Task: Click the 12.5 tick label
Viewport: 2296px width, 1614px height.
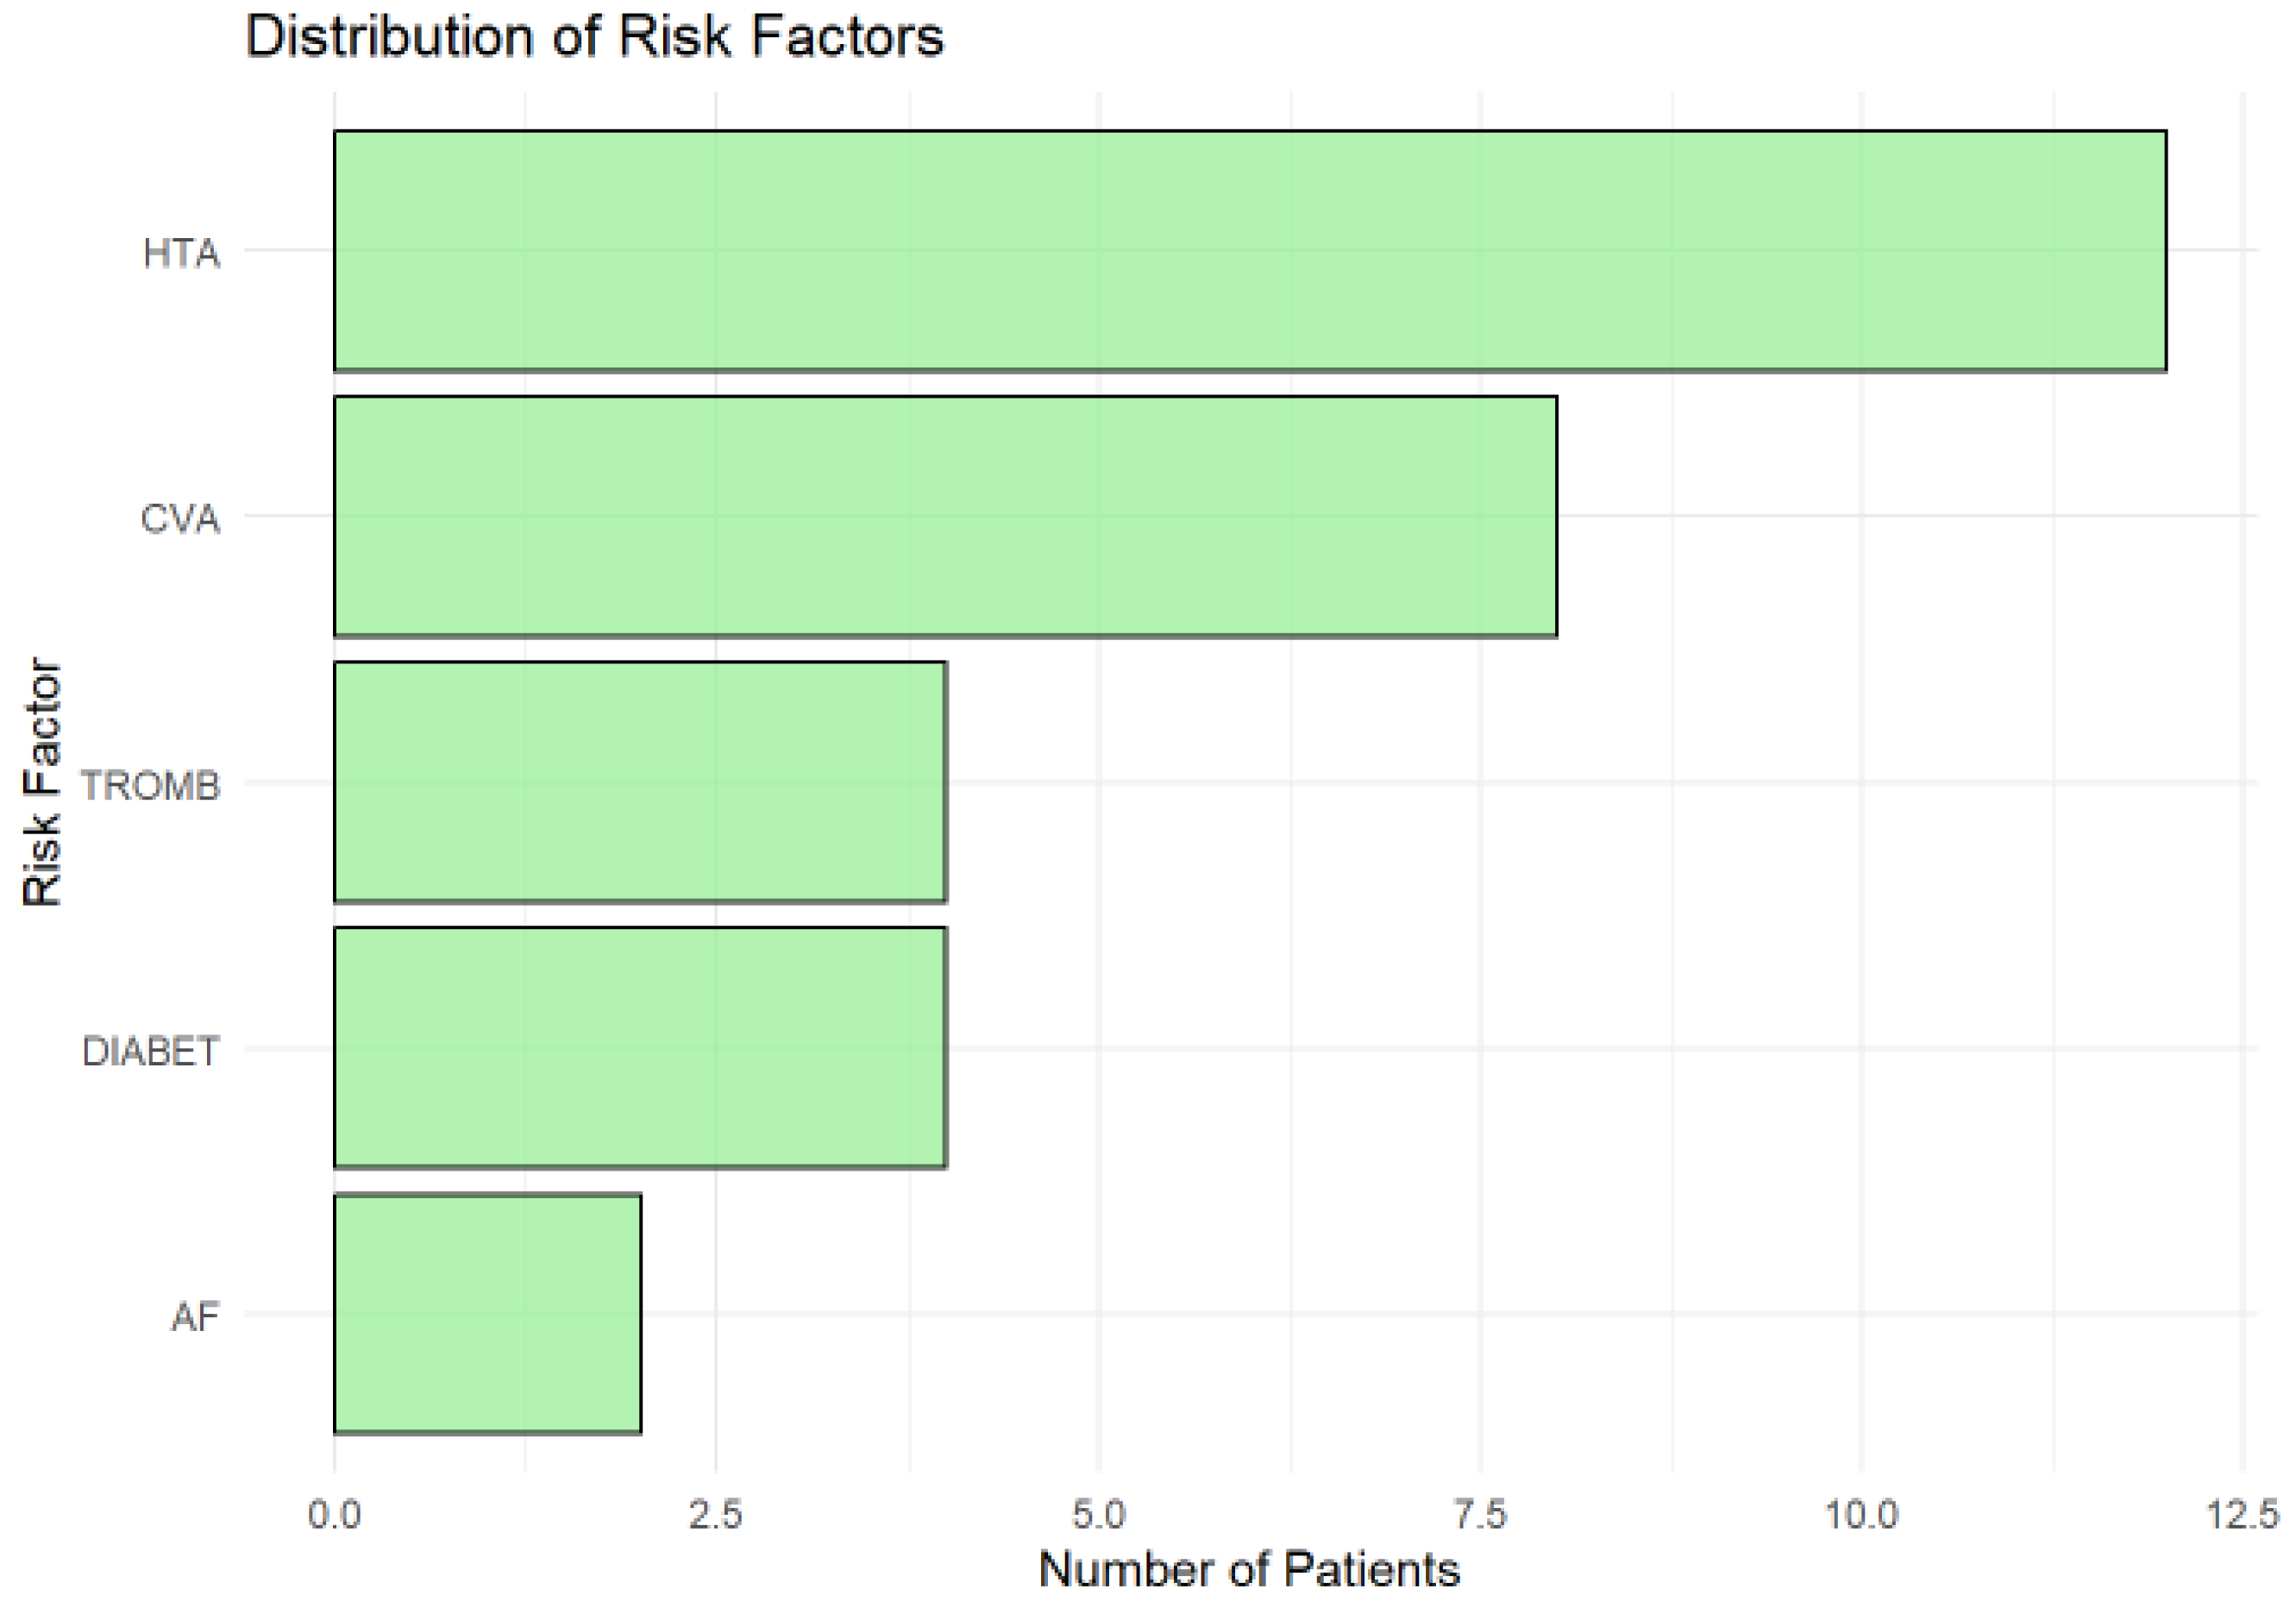Action: coord(2243,1515)
